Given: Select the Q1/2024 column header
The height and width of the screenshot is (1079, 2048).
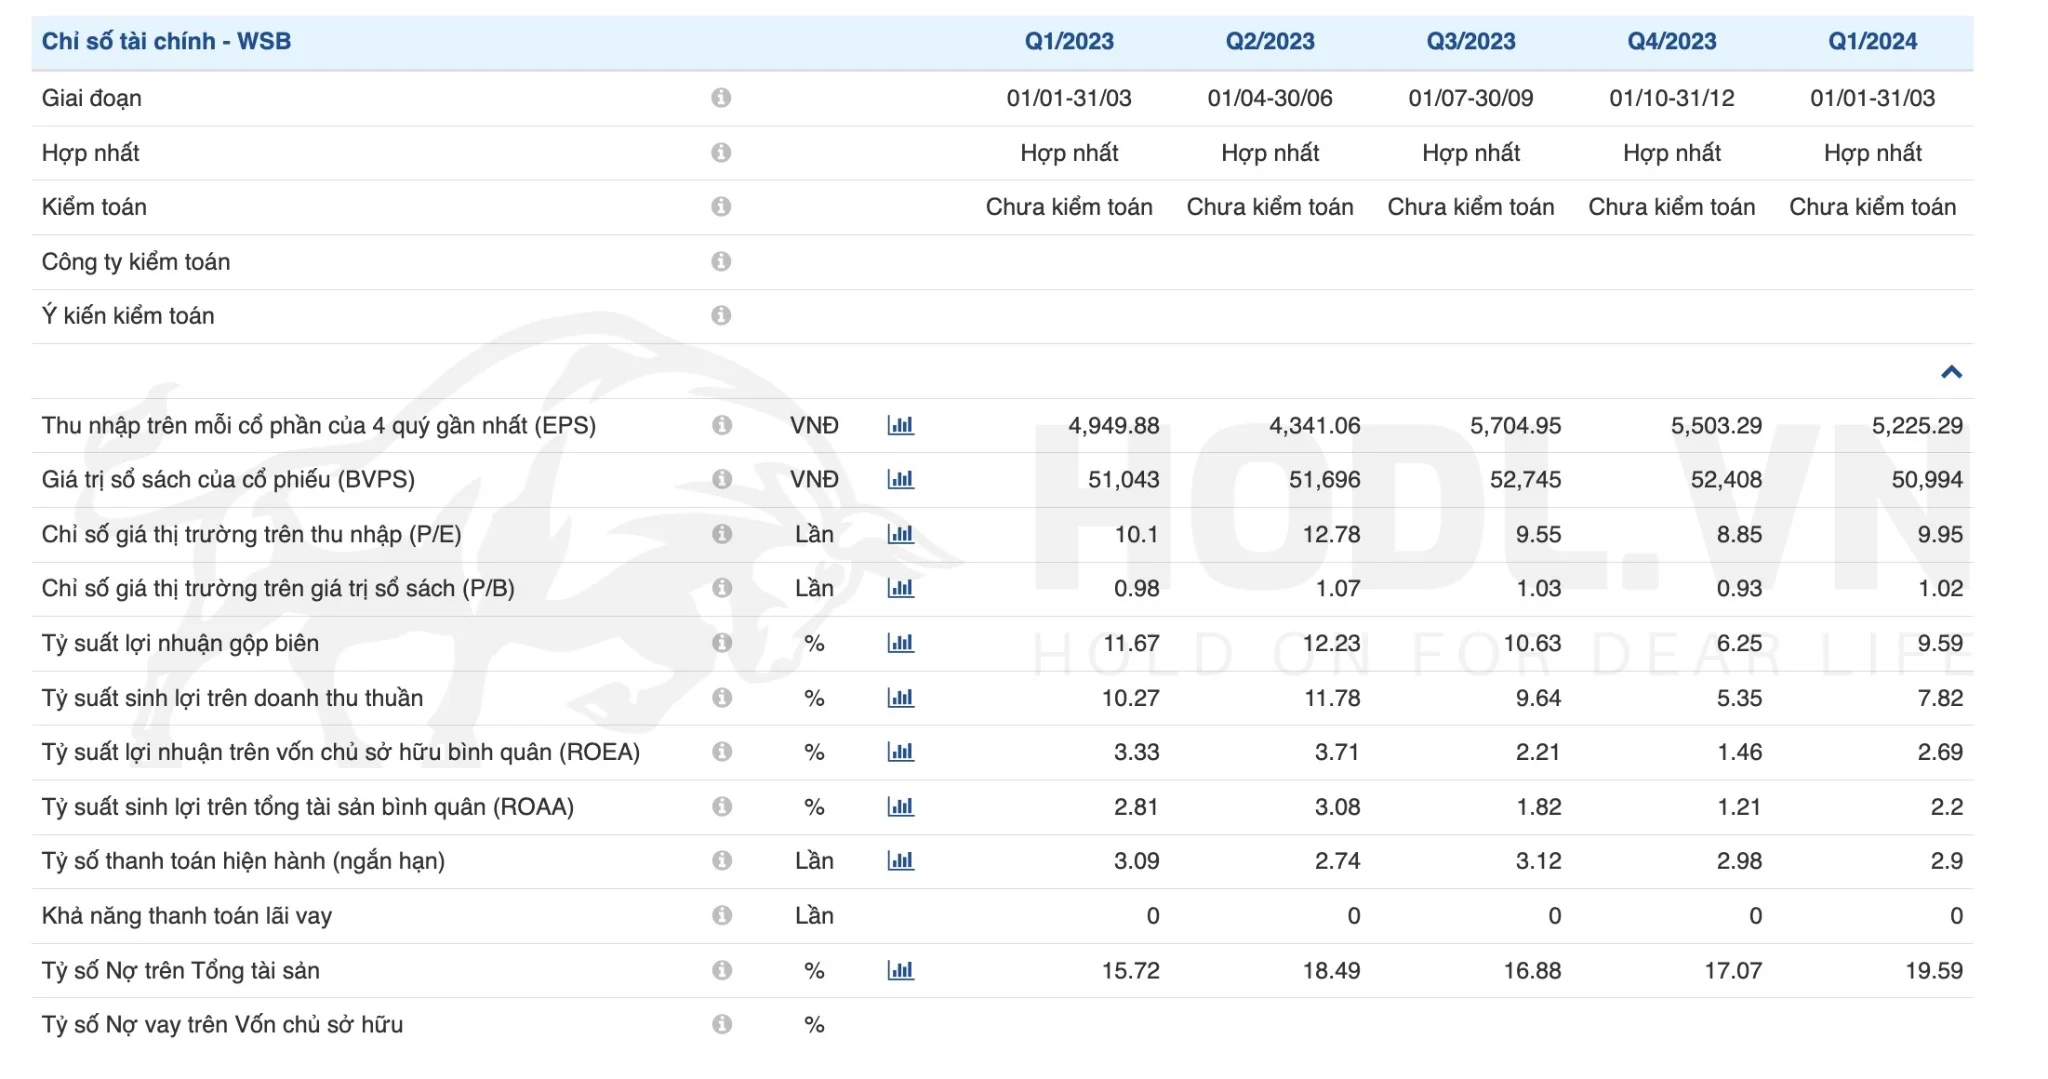Looking at the screenshot, I should [x=1874, y=41].
